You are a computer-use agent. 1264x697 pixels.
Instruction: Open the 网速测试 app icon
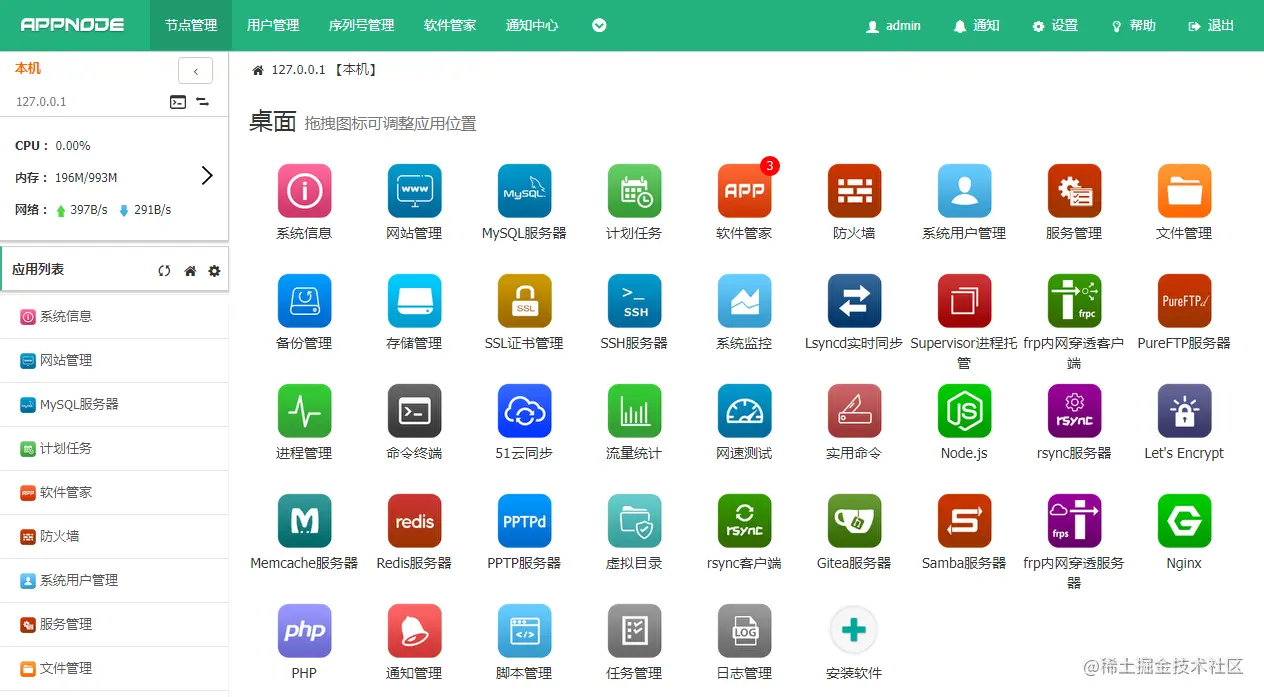coord(744,411)
